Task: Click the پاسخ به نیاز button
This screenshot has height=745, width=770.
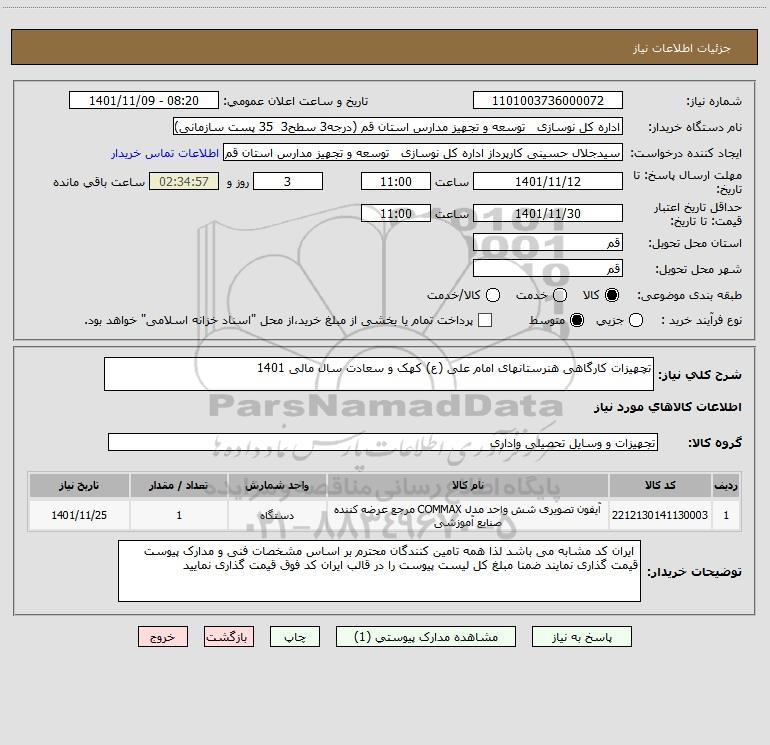Action: 582,637
